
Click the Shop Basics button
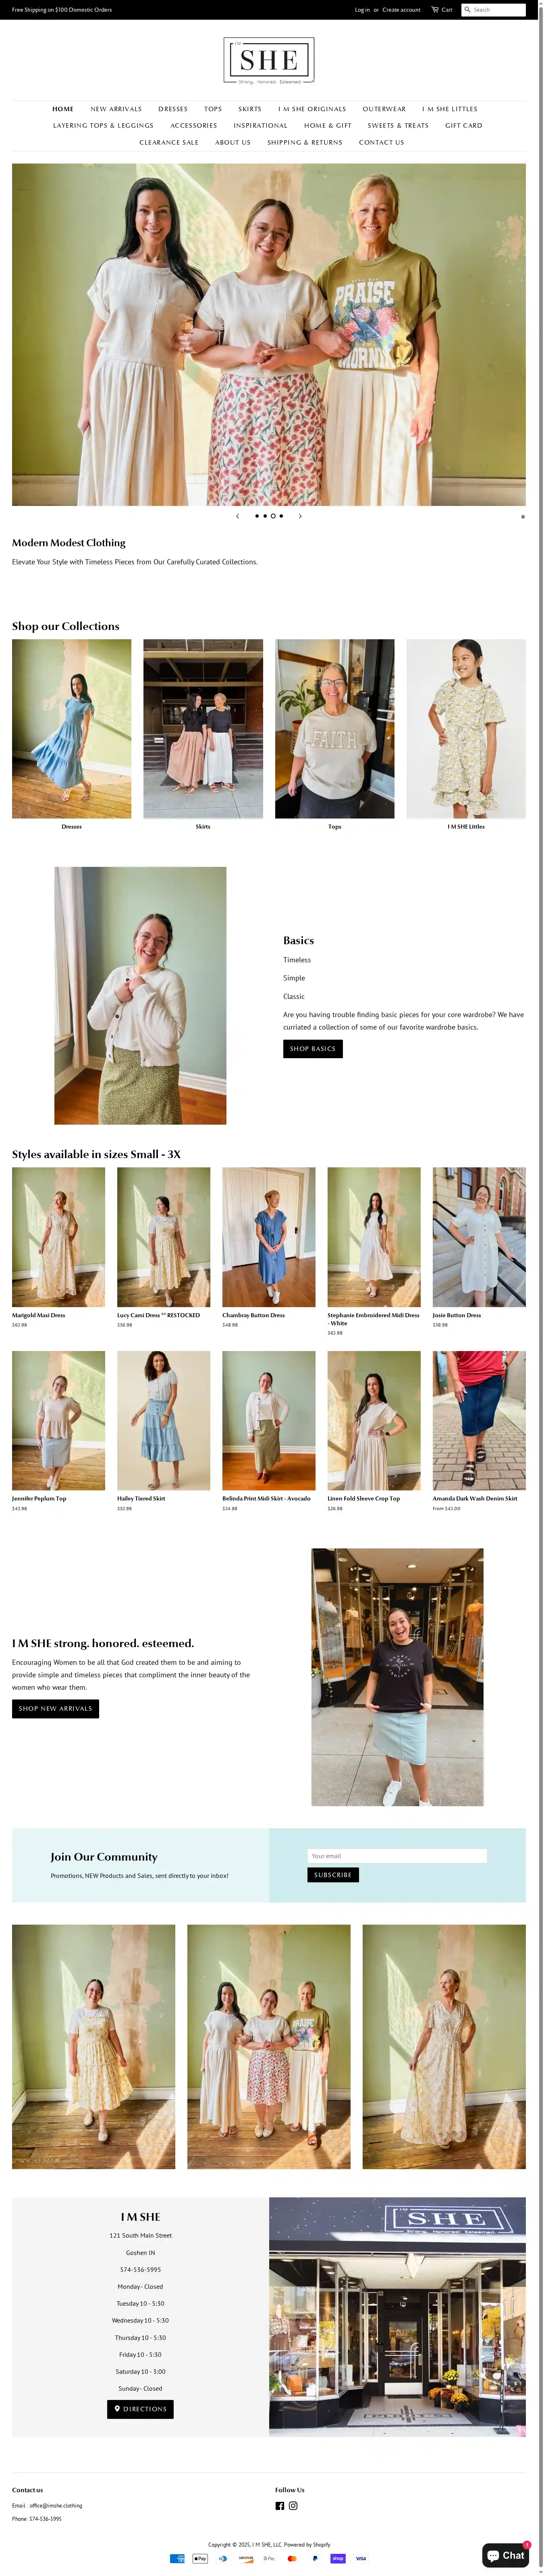313,1048
